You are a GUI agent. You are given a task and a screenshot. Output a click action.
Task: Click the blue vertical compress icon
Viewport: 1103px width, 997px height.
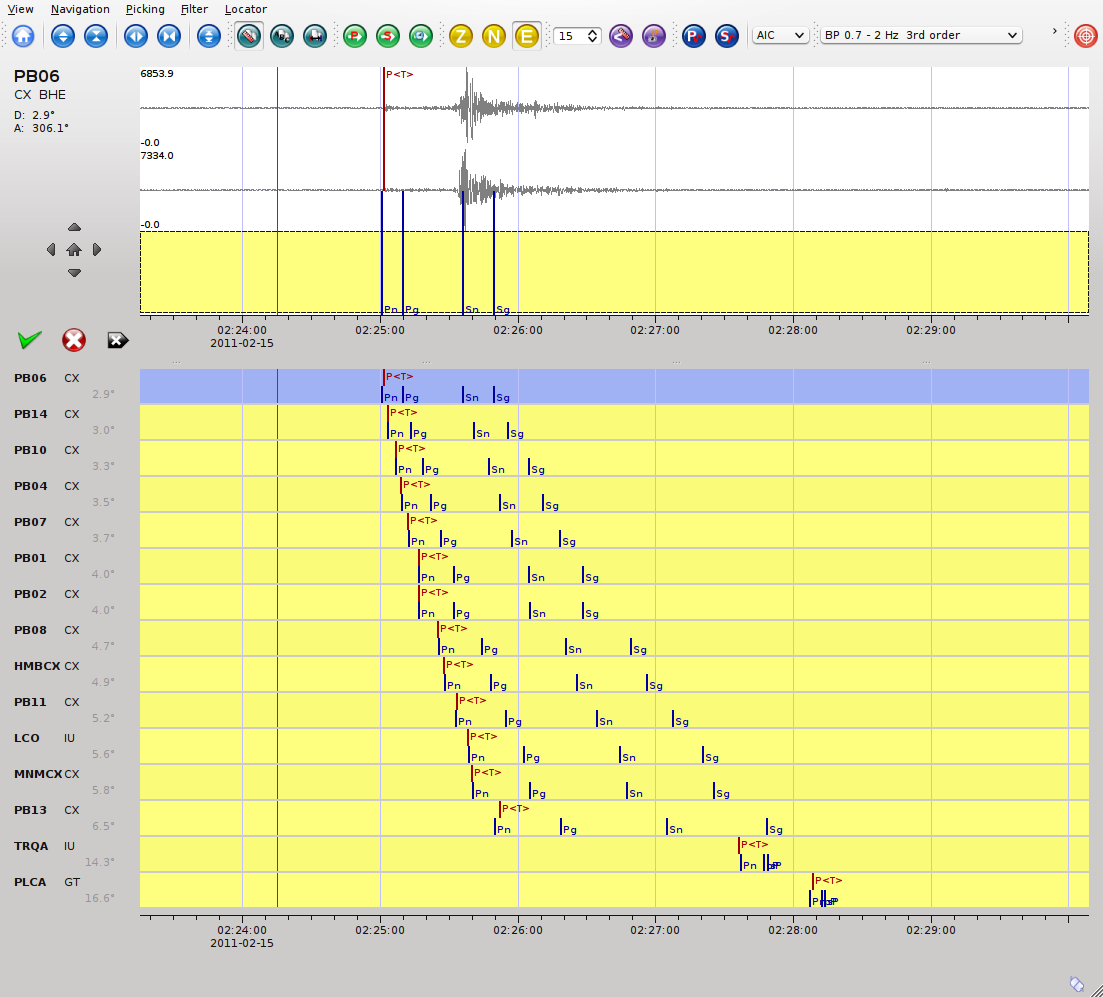pyautogui.click(x=95, y=36)
